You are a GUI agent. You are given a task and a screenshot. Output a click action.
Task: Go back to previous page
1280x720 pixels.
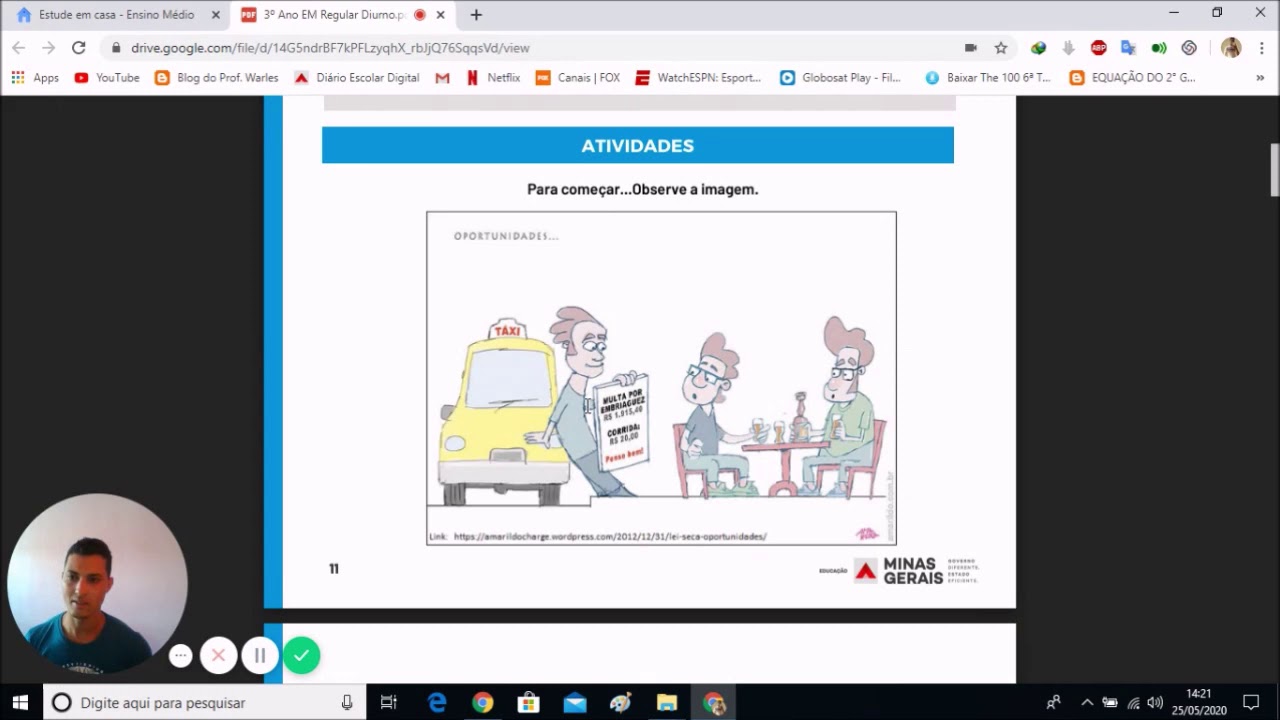point(19,48)
